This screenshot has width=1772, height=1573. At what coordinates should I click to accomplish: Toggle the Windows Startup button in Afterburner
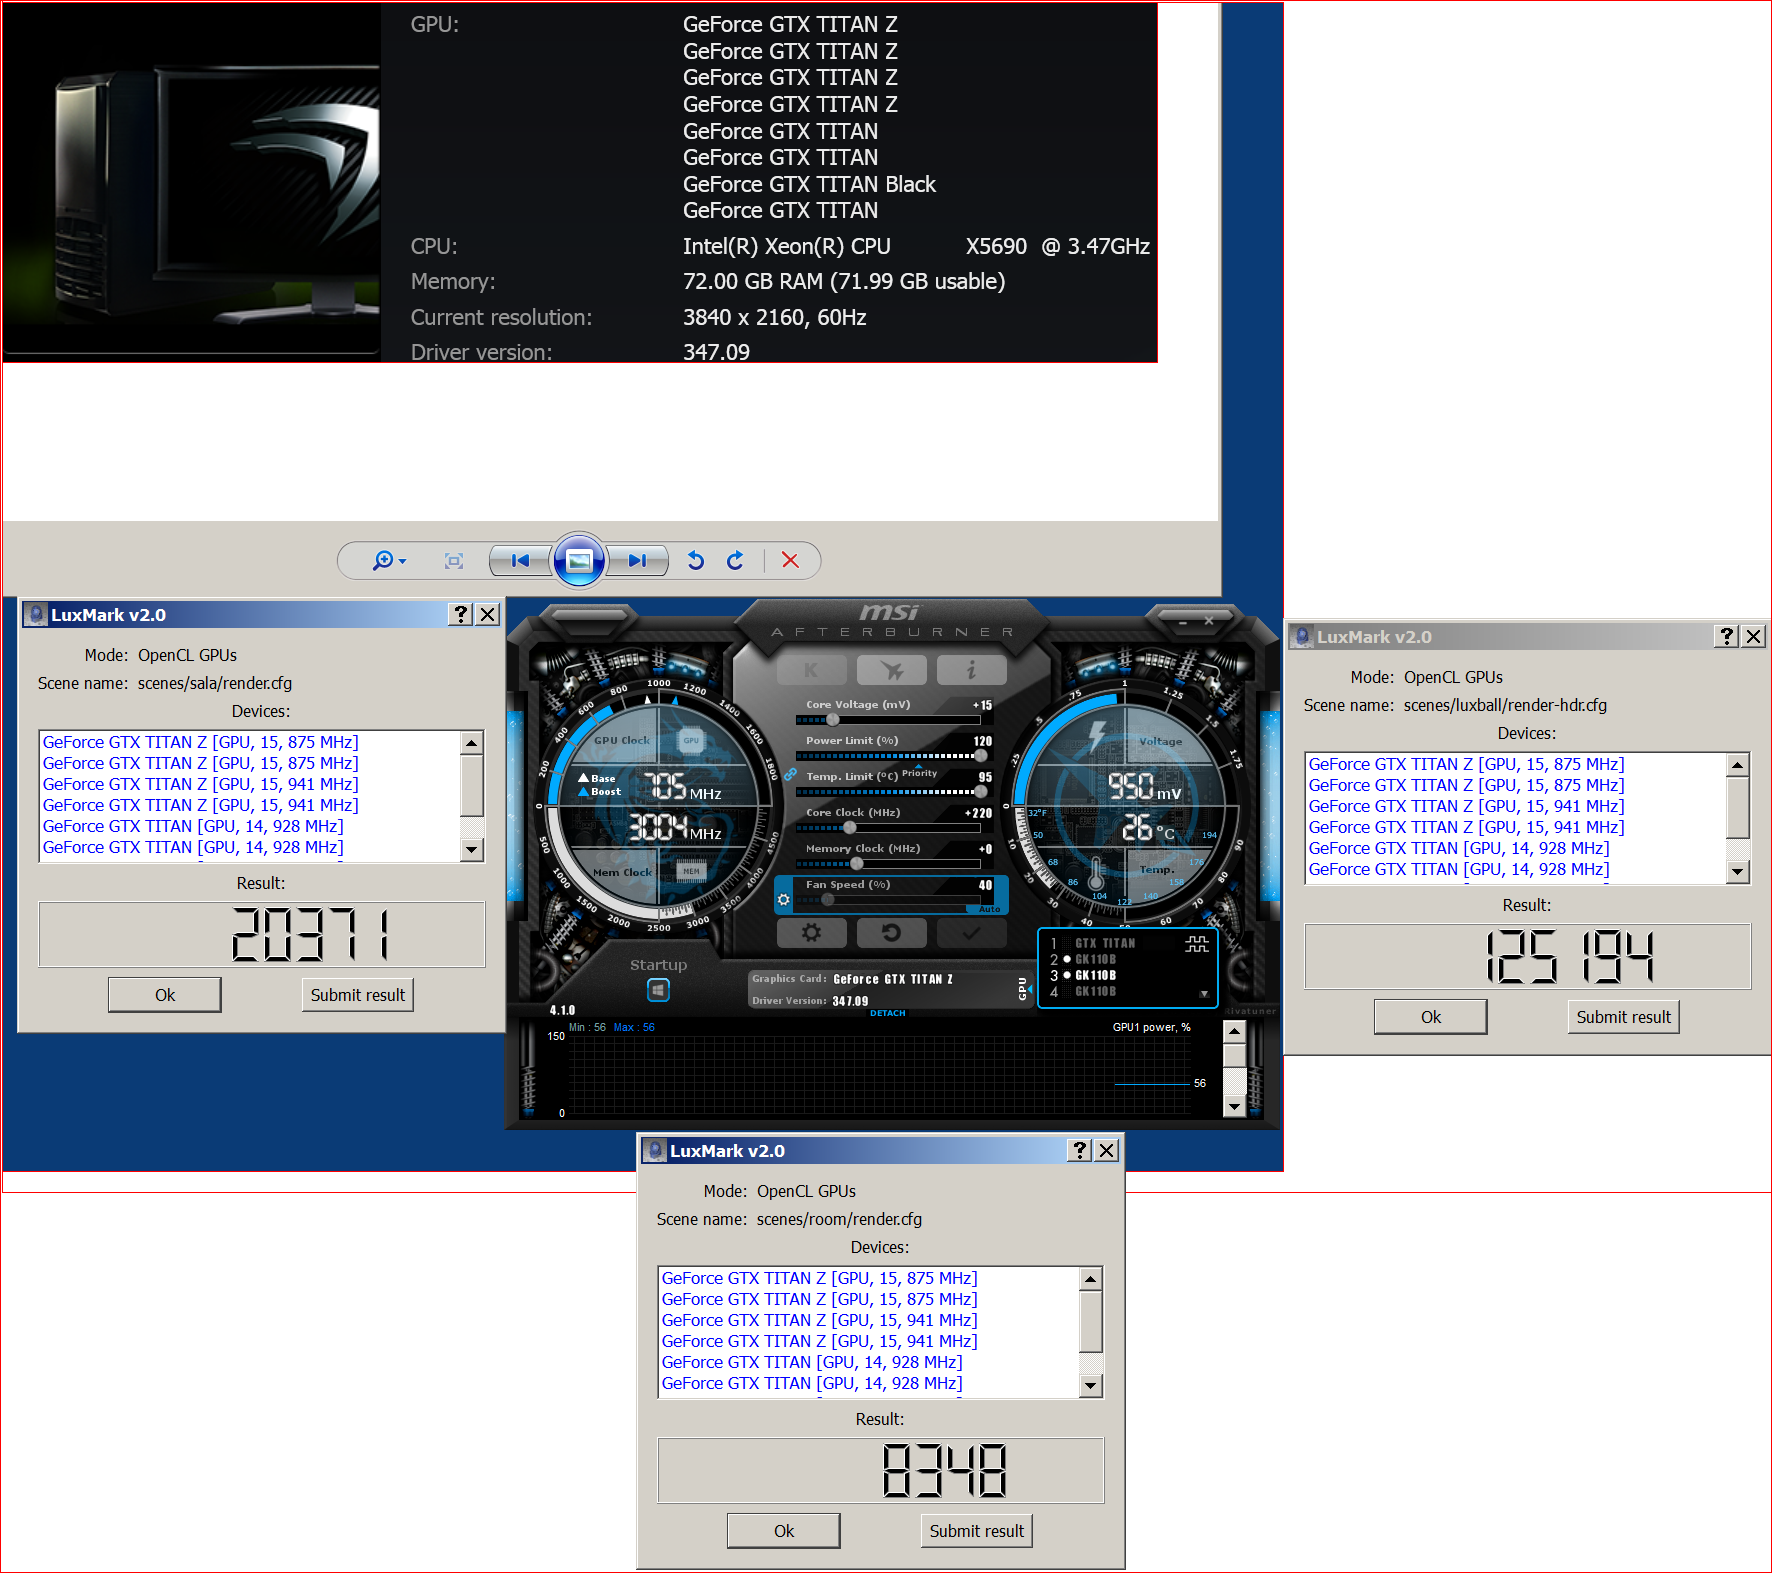pyautogui.click(x=658, y=990)
